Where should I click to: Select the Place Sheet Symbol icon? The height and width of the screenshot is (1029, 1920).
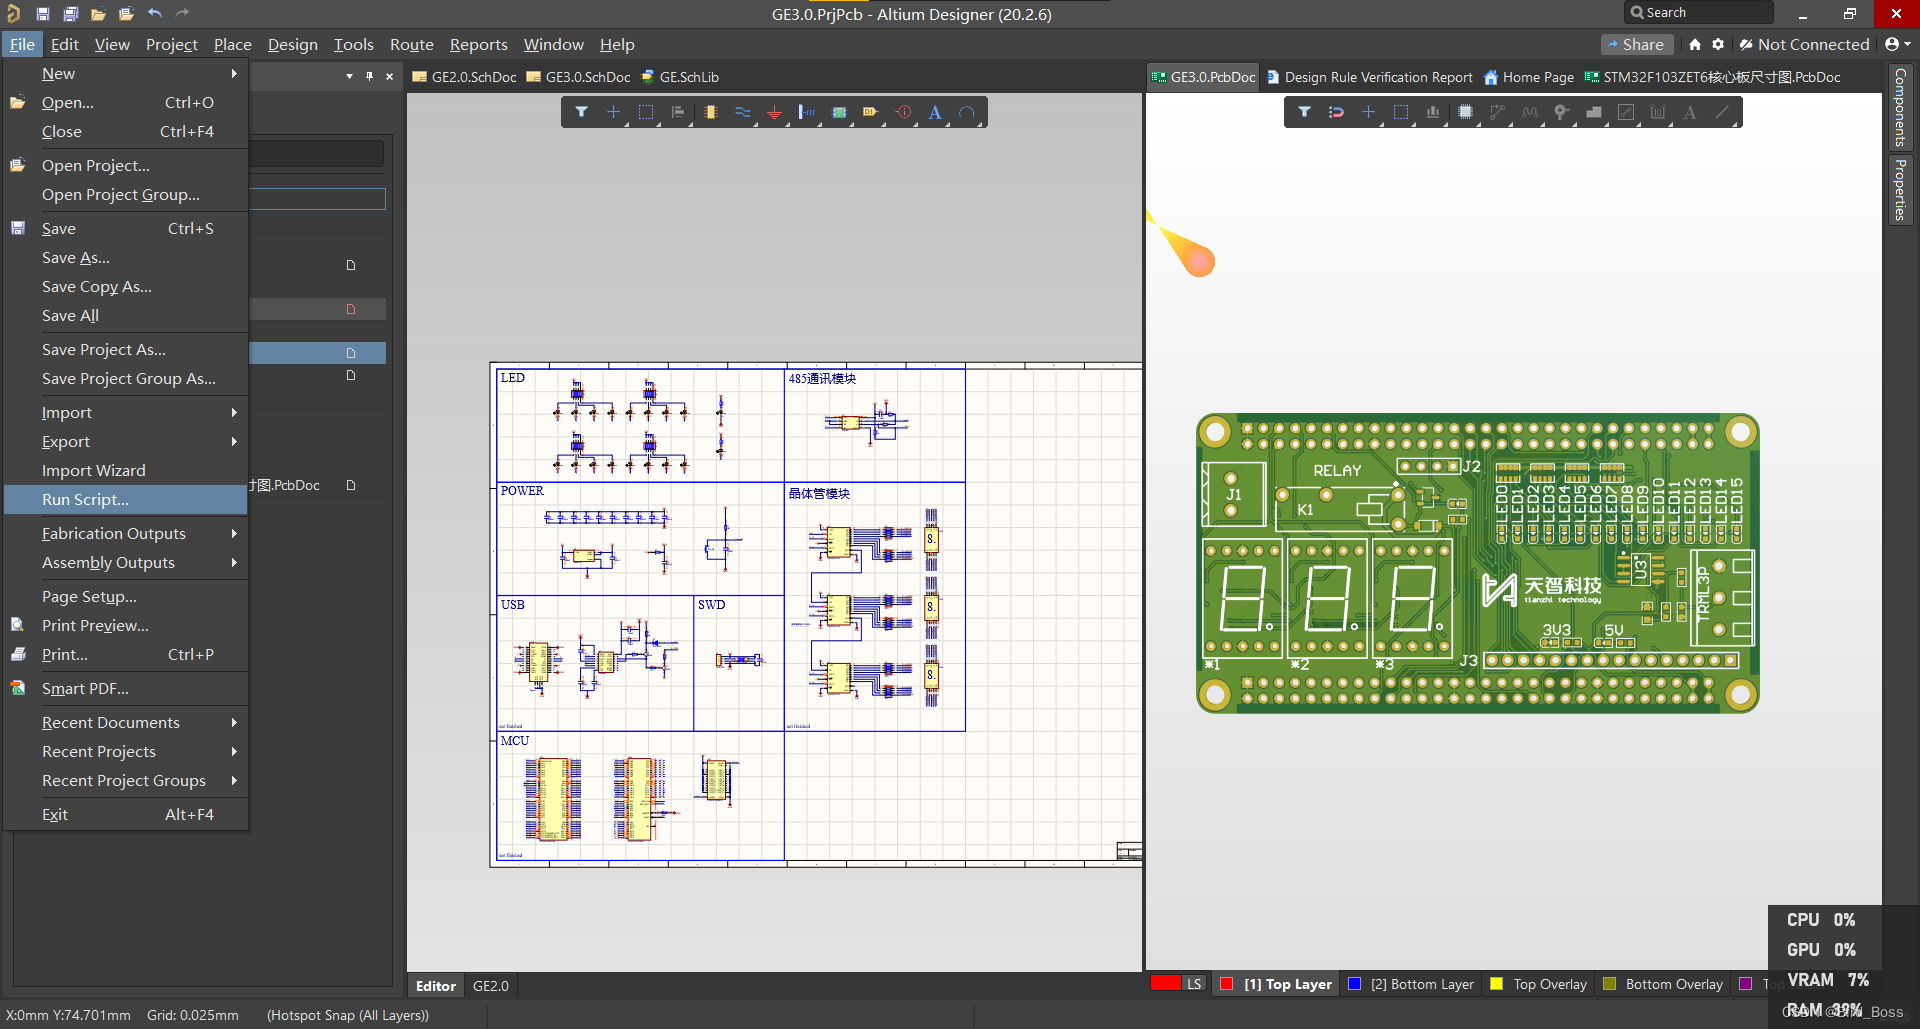839,112
